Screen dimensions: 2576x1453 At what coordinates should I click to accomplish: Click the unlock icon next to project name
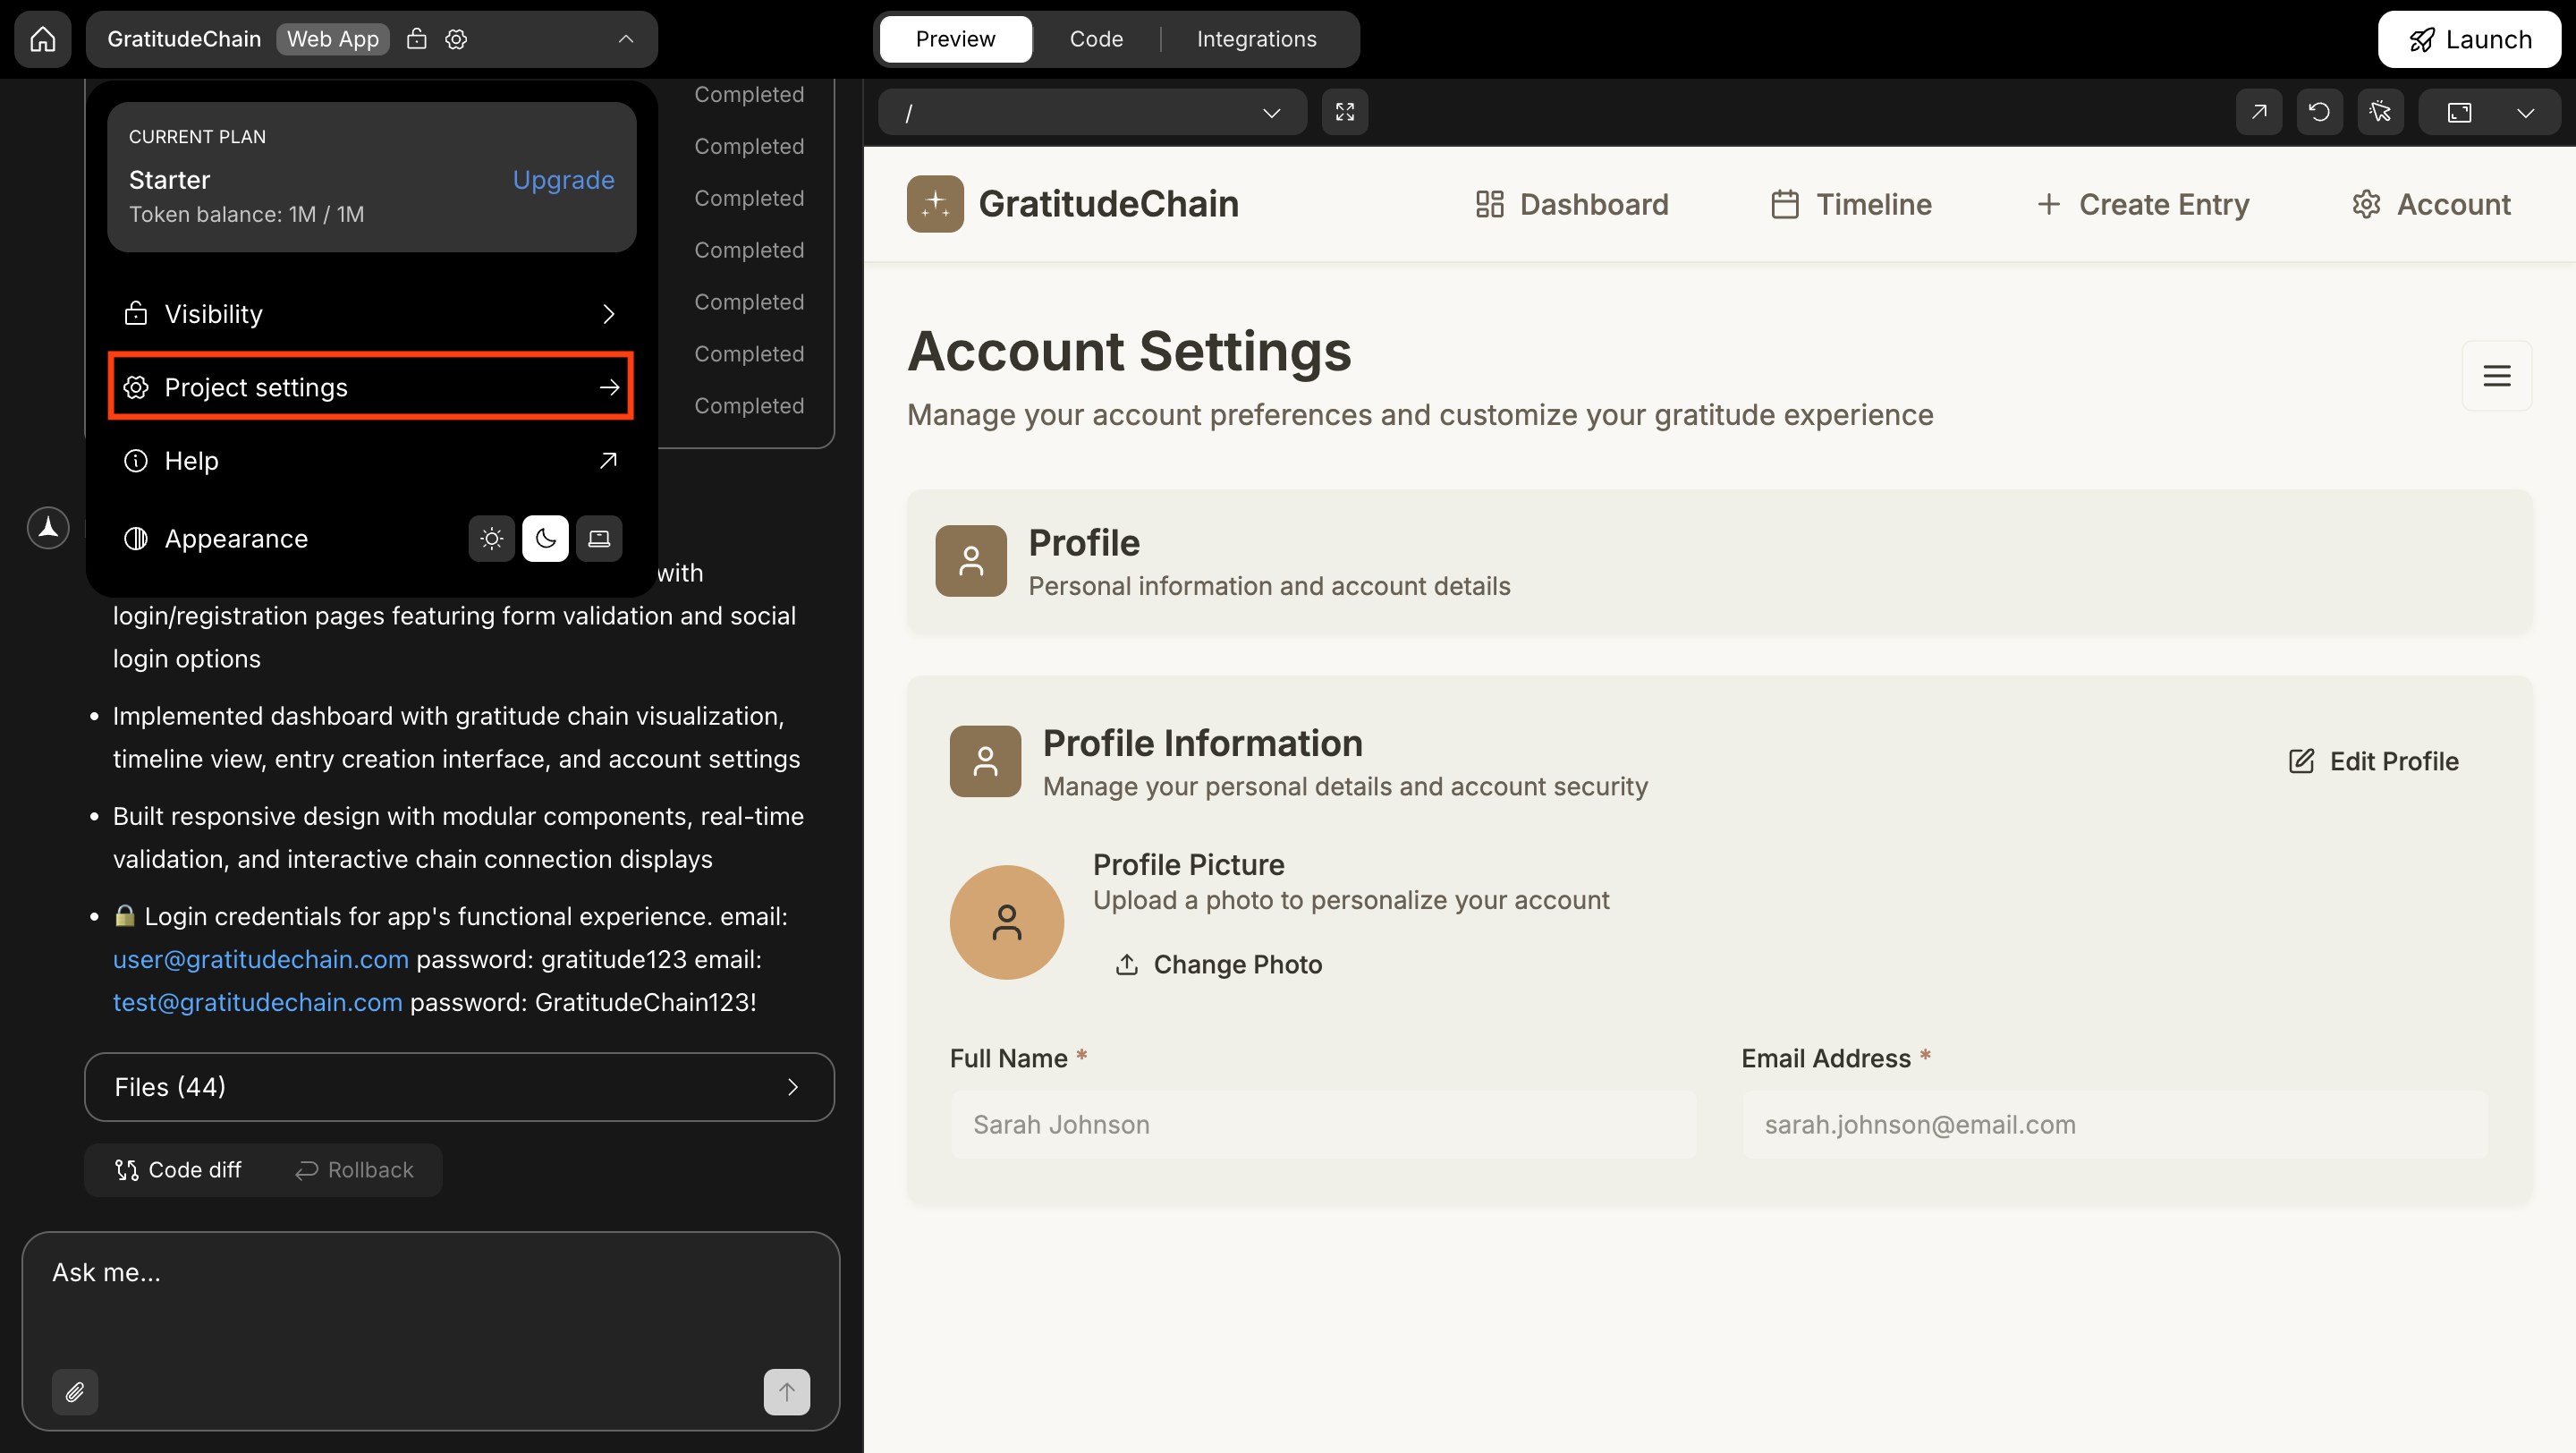pyautogui.click(x=417, y=39)
